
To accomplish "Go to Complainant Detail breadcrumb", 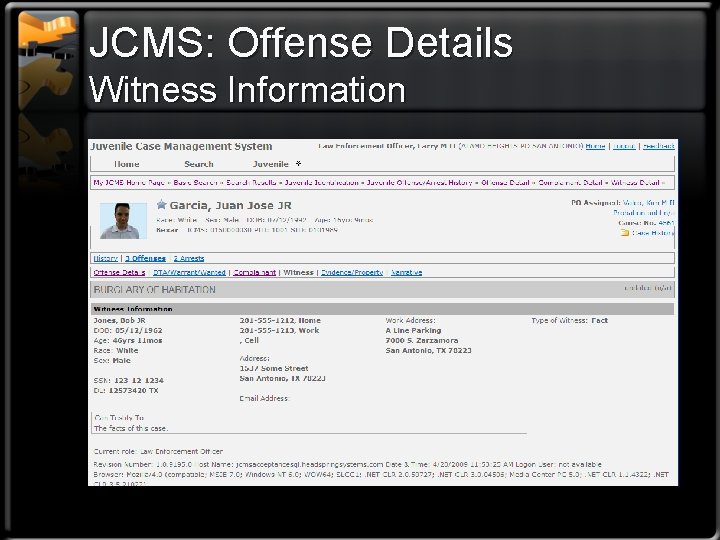I will 570,182.
